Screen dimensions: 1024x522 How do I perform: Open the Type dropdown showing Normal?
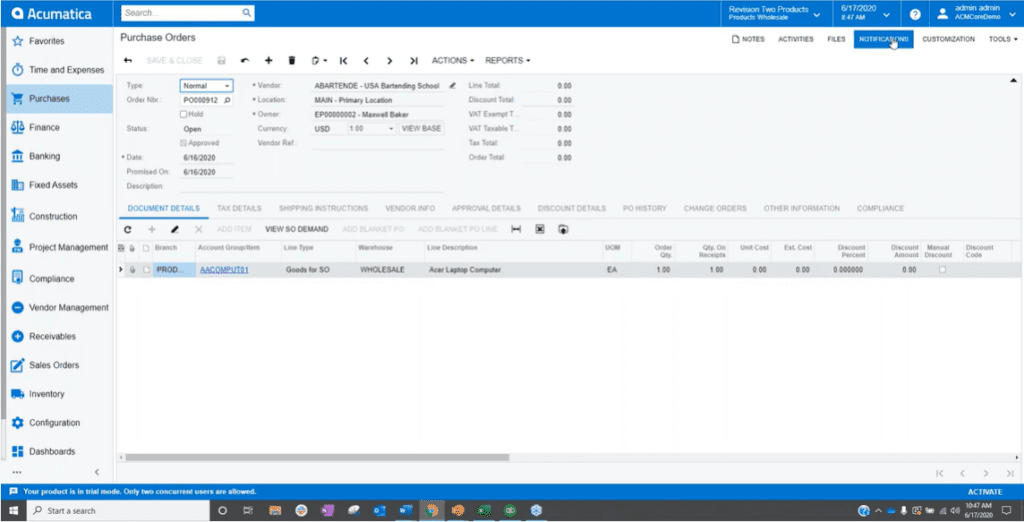pos(206,86)
